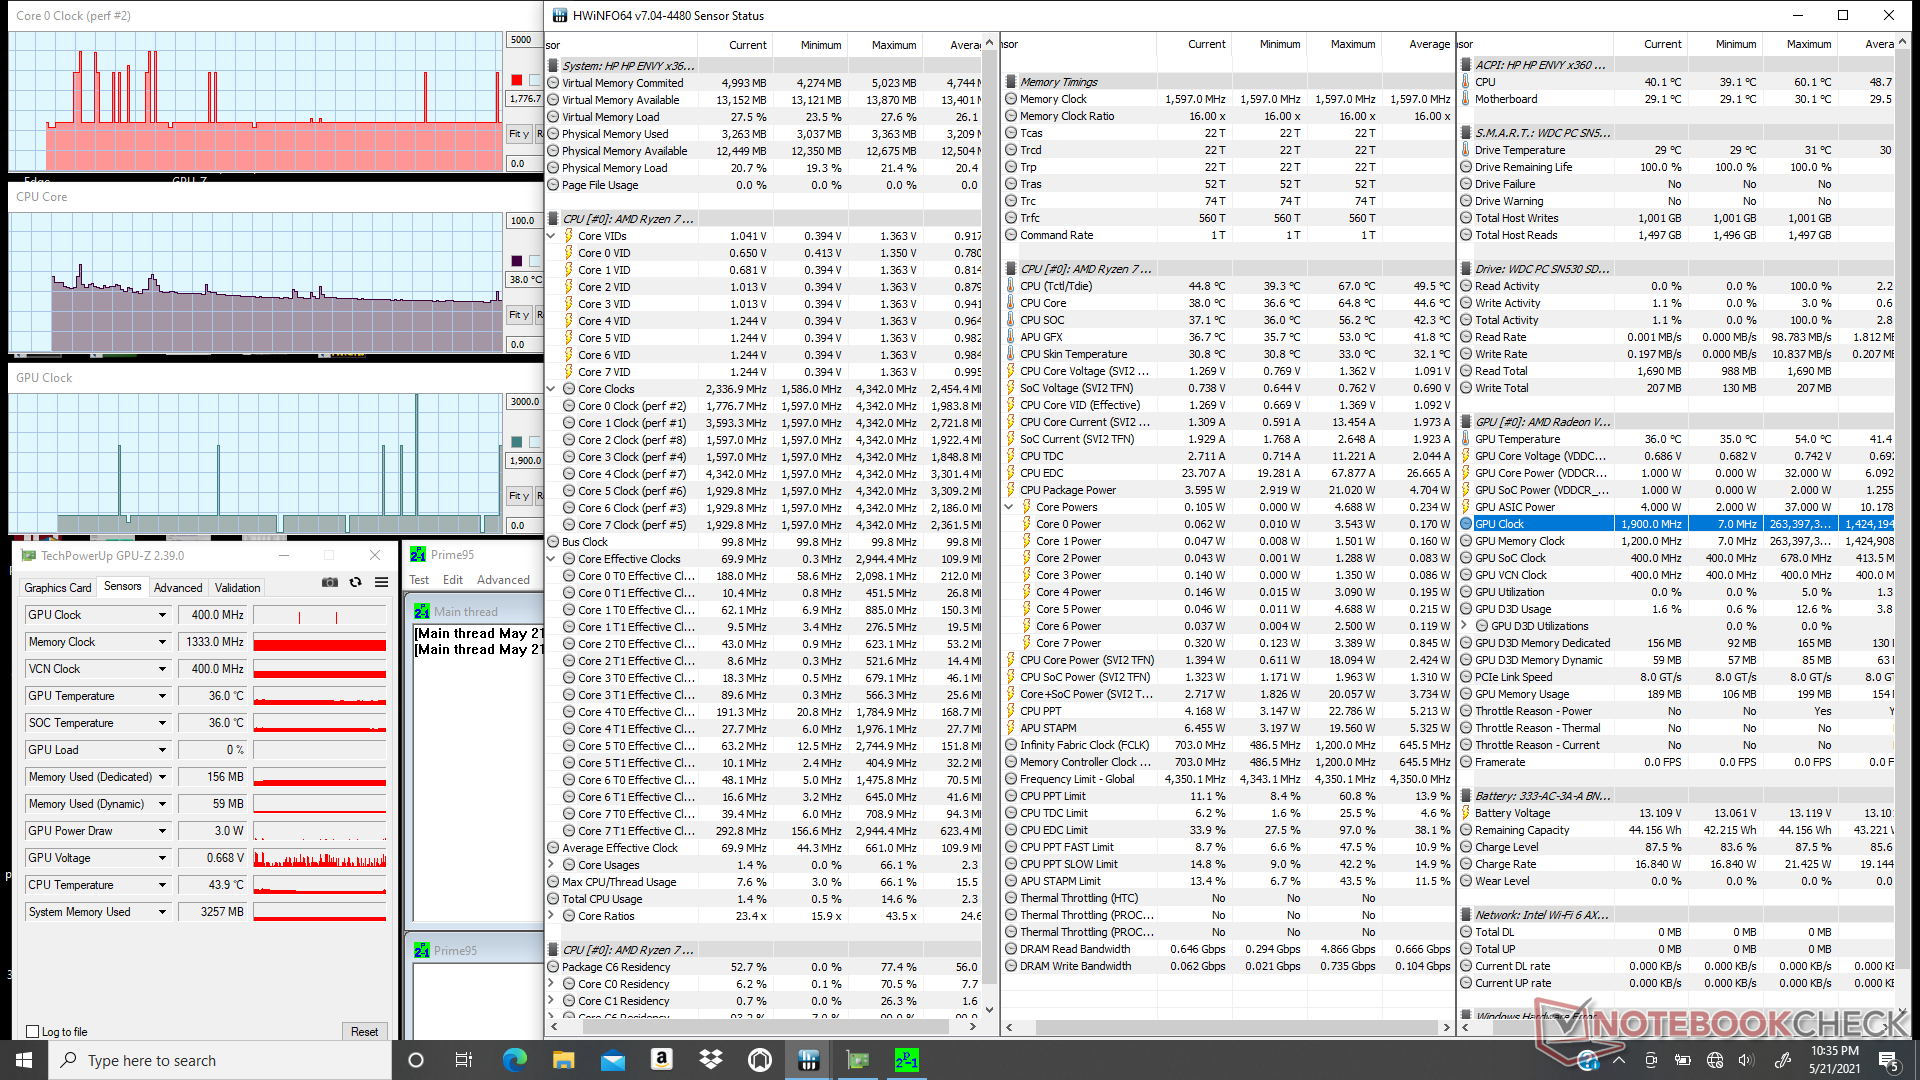1920x1080 pixels.
Task: Open Dropbox from the taskbar
Action: point(710,1060)
